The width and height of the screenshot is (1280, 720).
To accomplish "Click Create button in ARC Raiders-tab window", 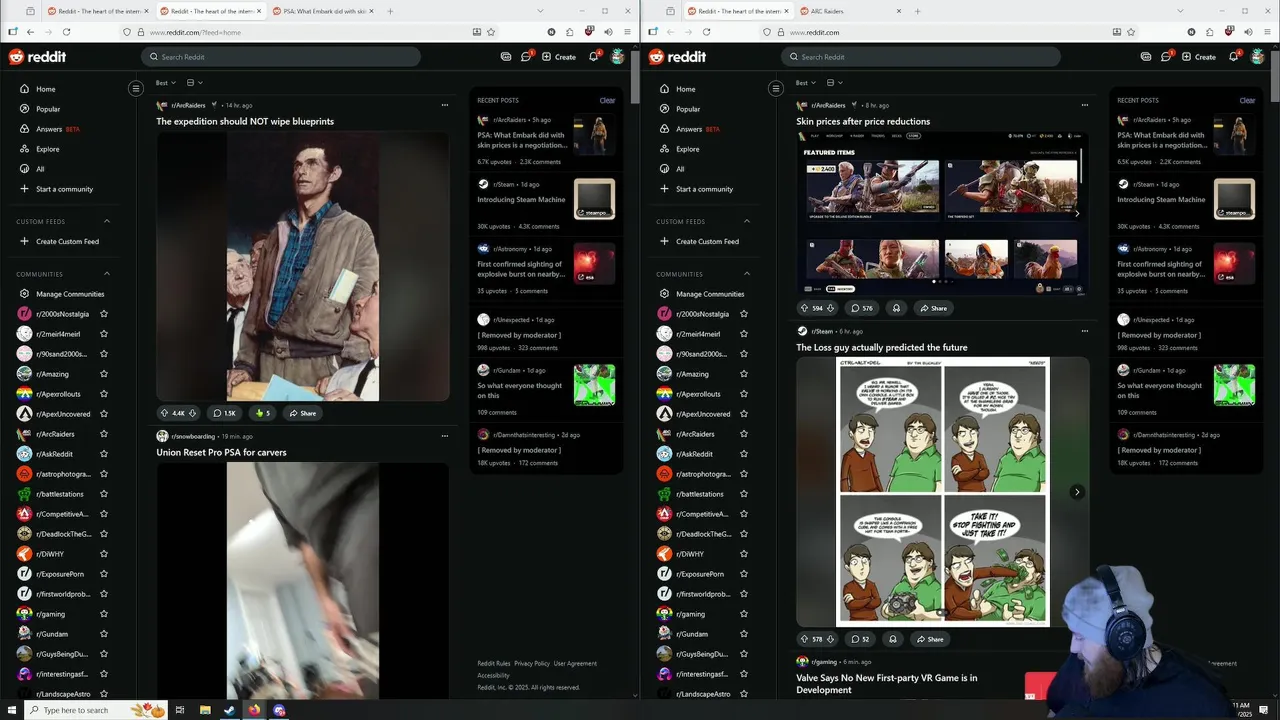I will click(1198, 57).
